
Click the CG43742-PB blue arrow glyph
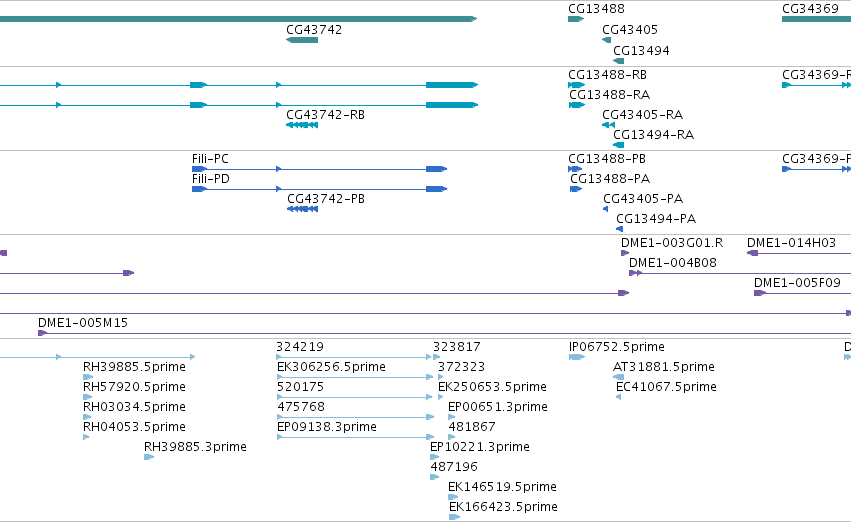[302, 209]
